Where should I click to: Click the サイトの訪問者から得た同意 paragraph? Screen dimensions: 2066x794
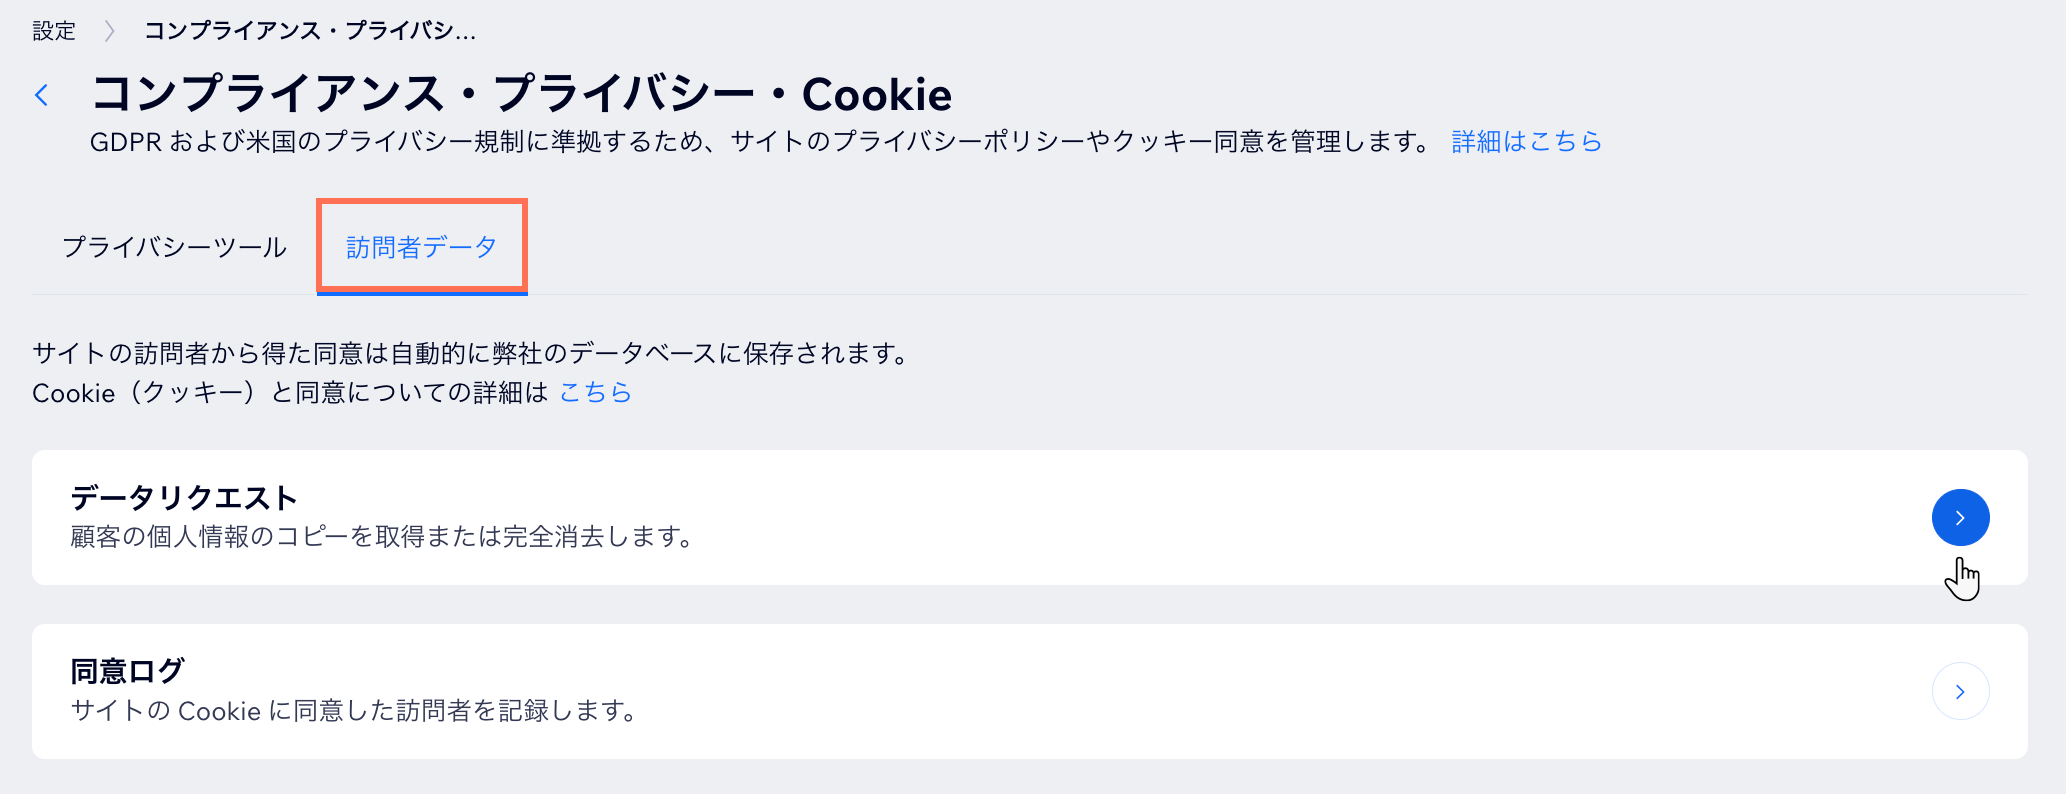[x=470, y=353]
